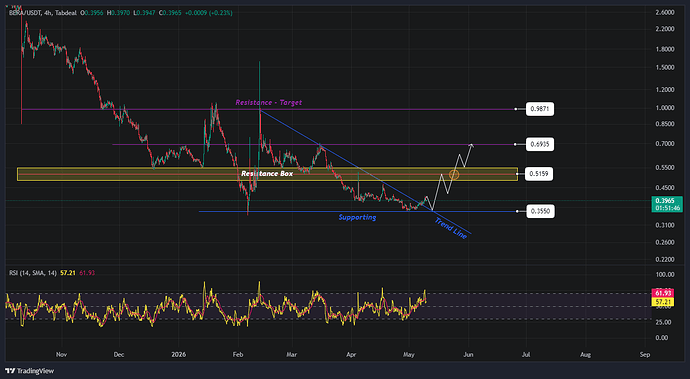Click 0.2200 on the price scale
This screenshot has height=379, width=690.
(x=665, y=260)
